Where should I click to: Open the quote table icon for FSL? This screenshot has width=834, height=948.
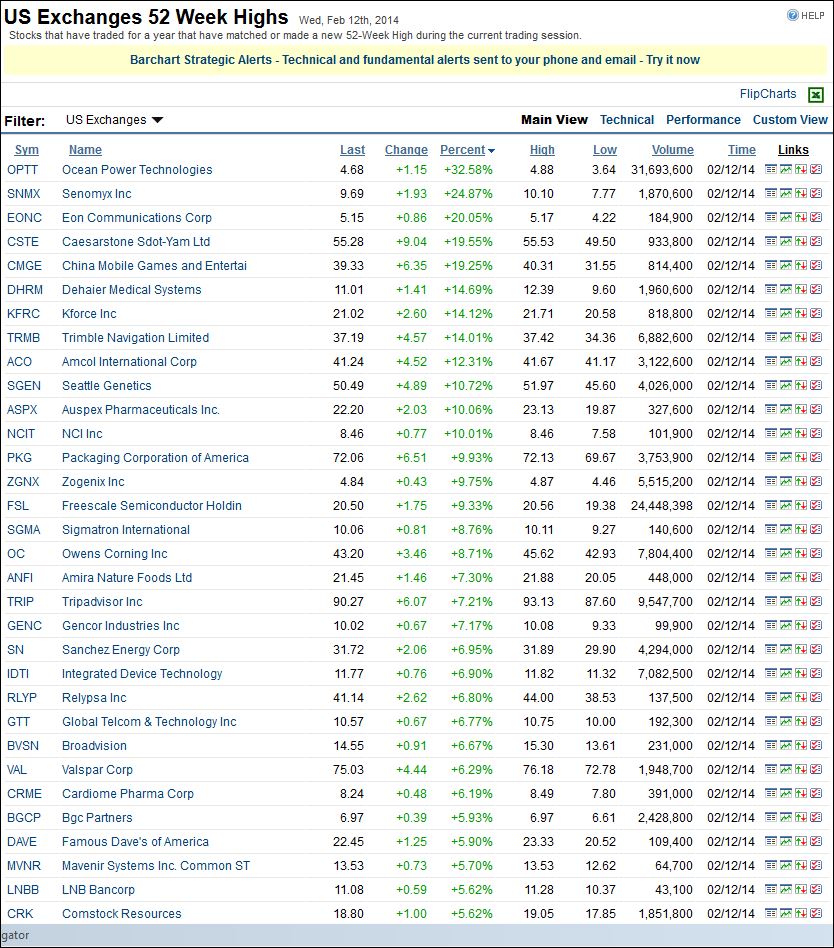click(x=770, y=505)
